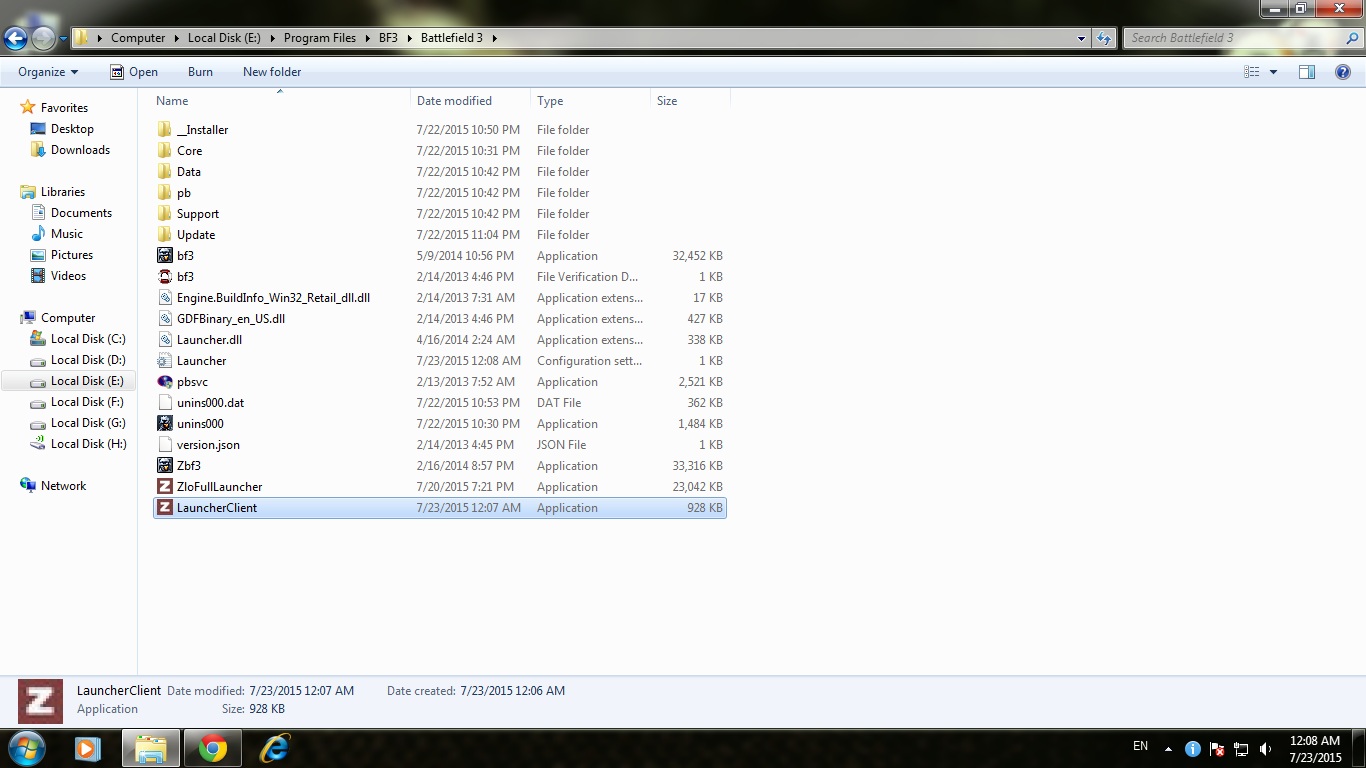1366x768 pixels.
Task: Open the Organize dropdown menu
Action: click(x=48, y=72)
